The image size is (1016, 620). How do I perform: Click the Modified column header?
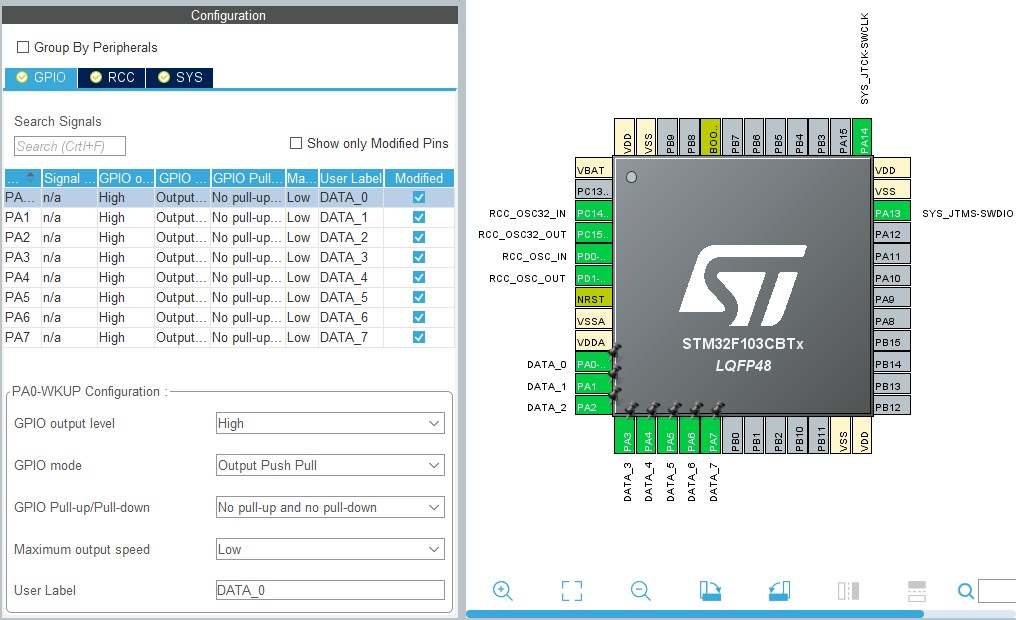[x=419, y=178]
